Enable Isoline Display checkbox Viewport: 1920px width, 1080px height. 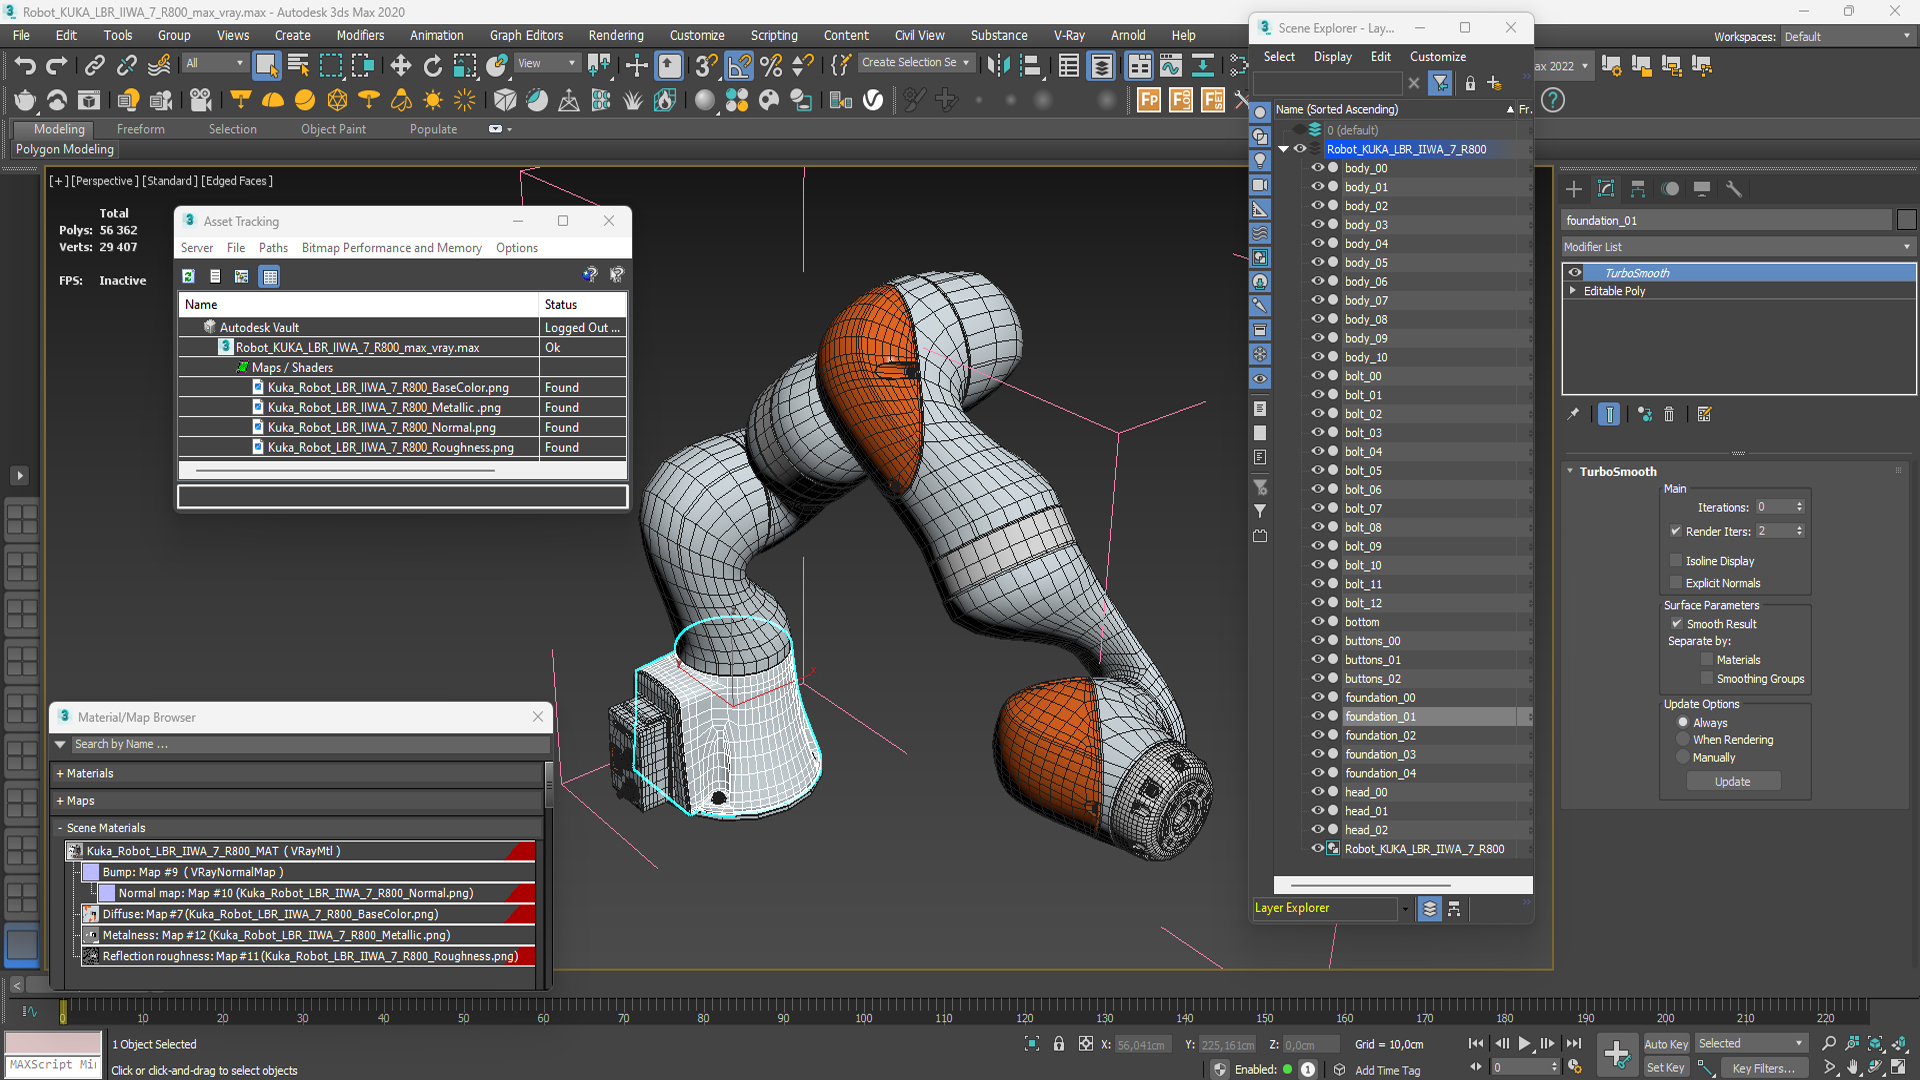[x=1676, y=561]
